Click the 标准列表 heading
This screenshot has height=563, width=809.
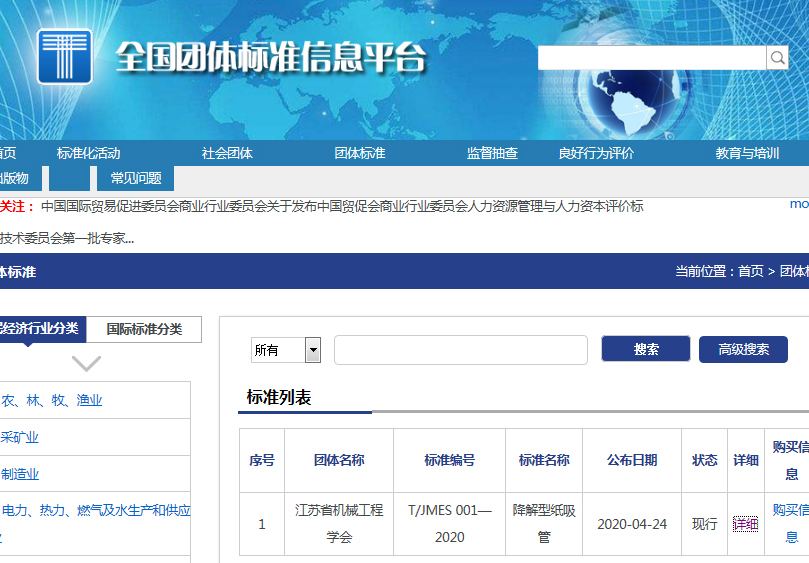(x=279, y=397)
